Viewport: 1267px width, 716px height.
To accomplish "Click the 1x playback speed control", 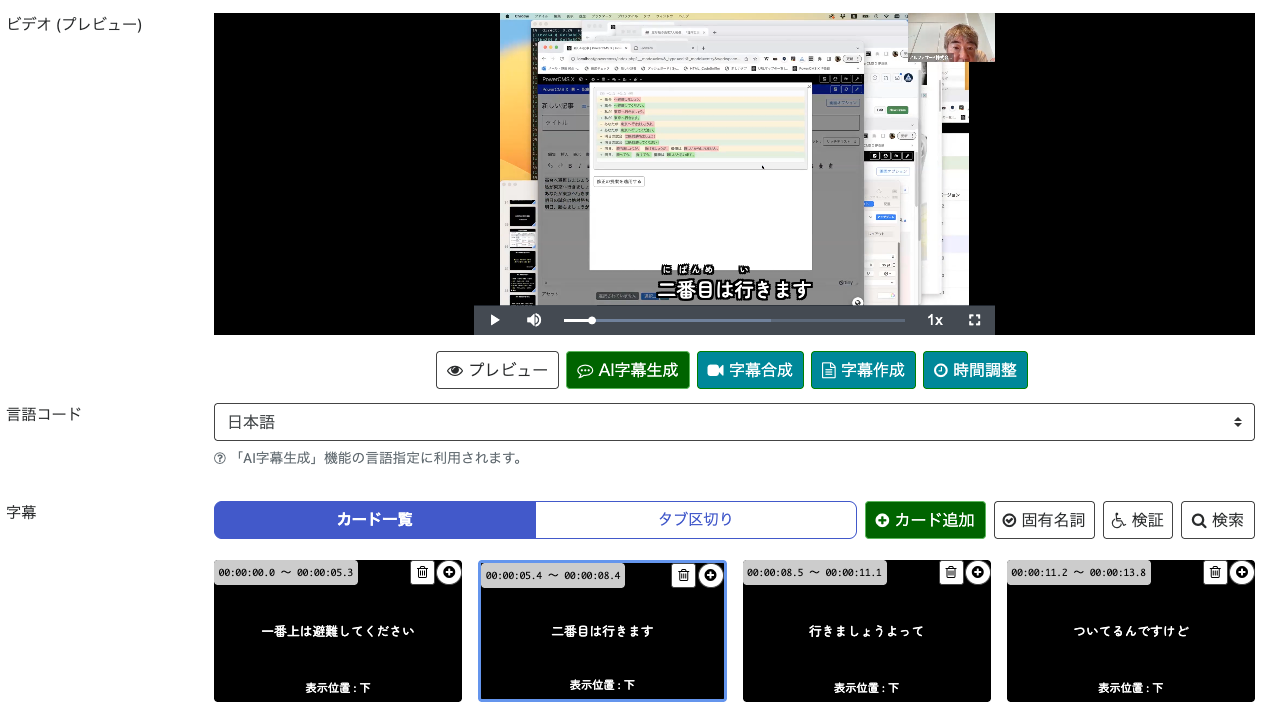I will (x=935, y=319).
